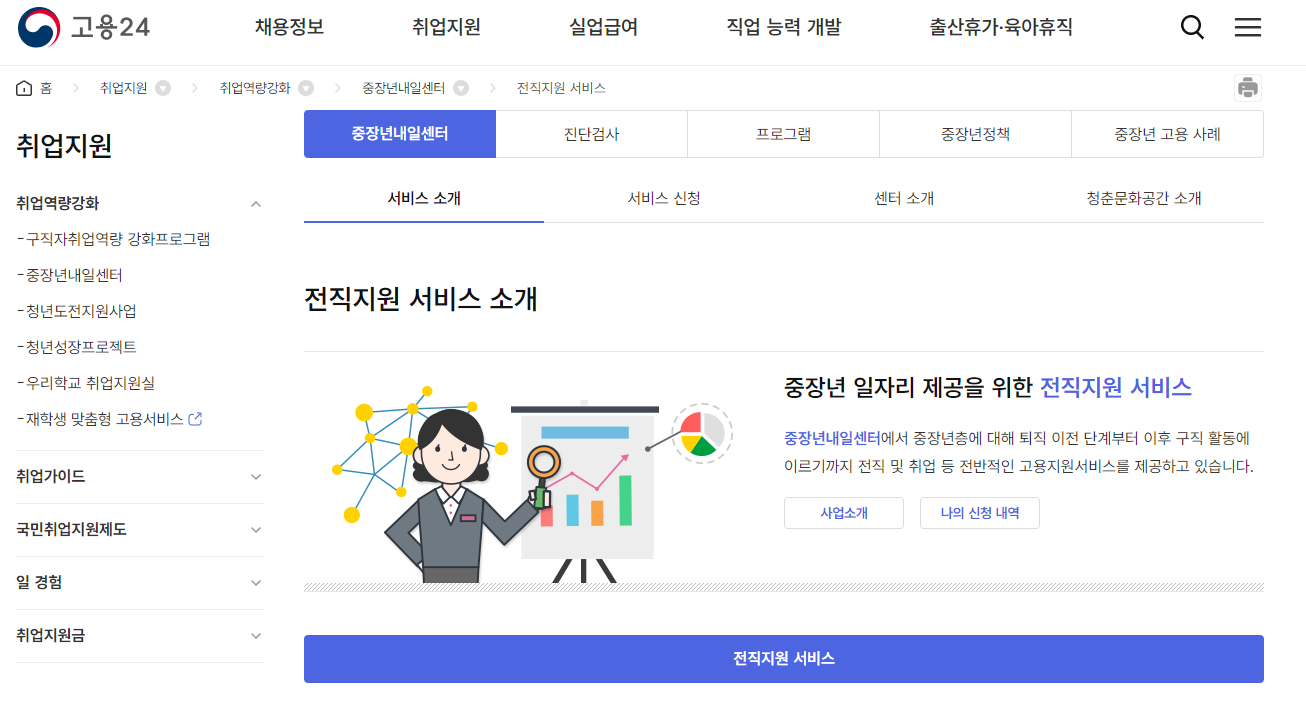Open 청년도전지원사업 sidebar link
The width and height of the screenshot is (1306, 721).
tap(77, 311)
